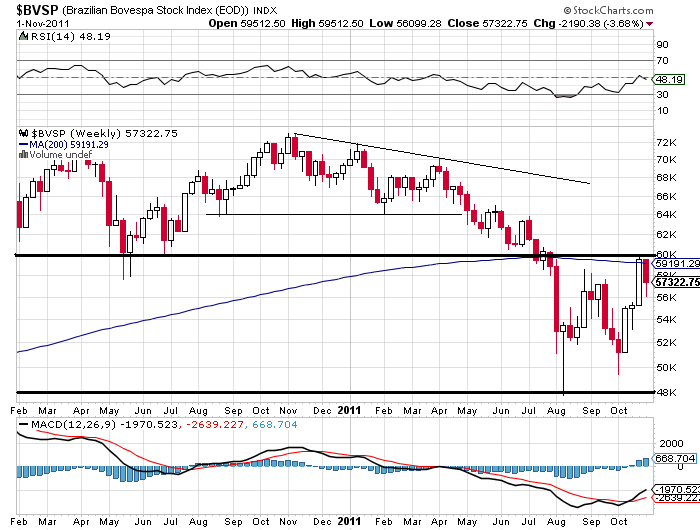Click the RSI(14) 48.19 legend label
The height and width of the screenshot is (530, 700).
(x=71, y=37)
